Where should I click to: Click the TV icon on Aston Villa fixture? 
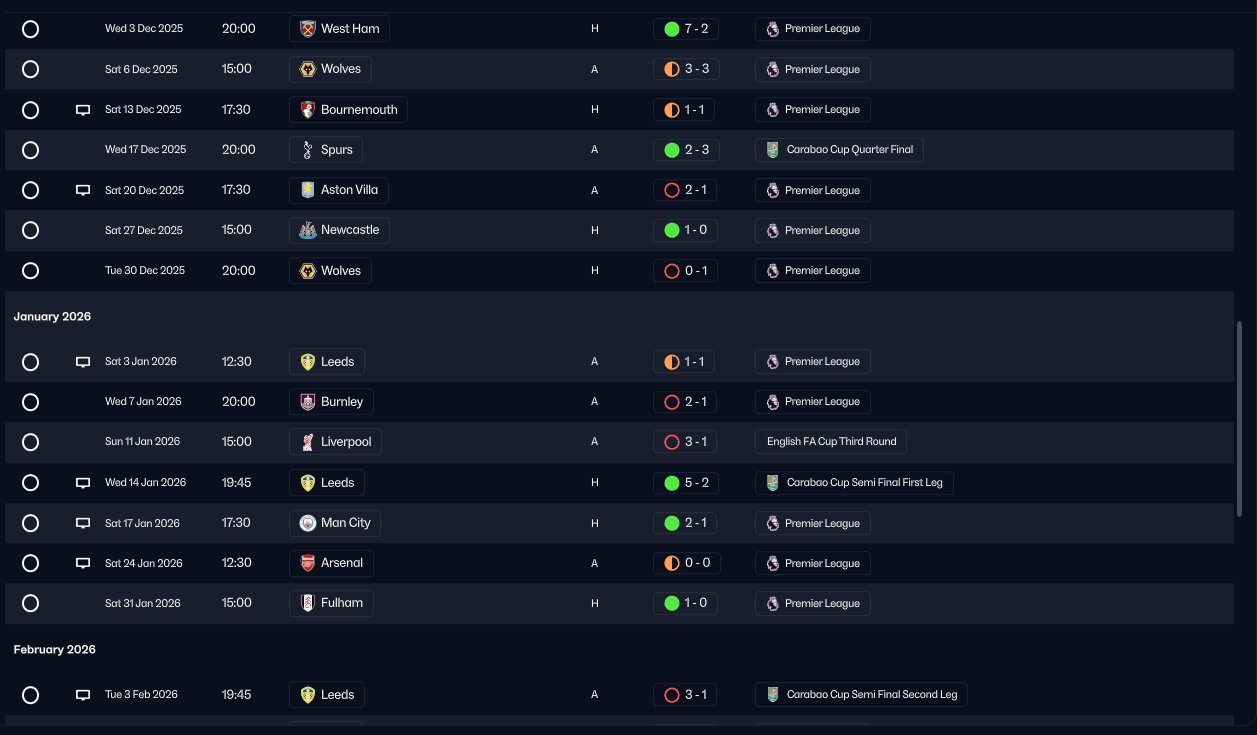click(x=83, y=190)
